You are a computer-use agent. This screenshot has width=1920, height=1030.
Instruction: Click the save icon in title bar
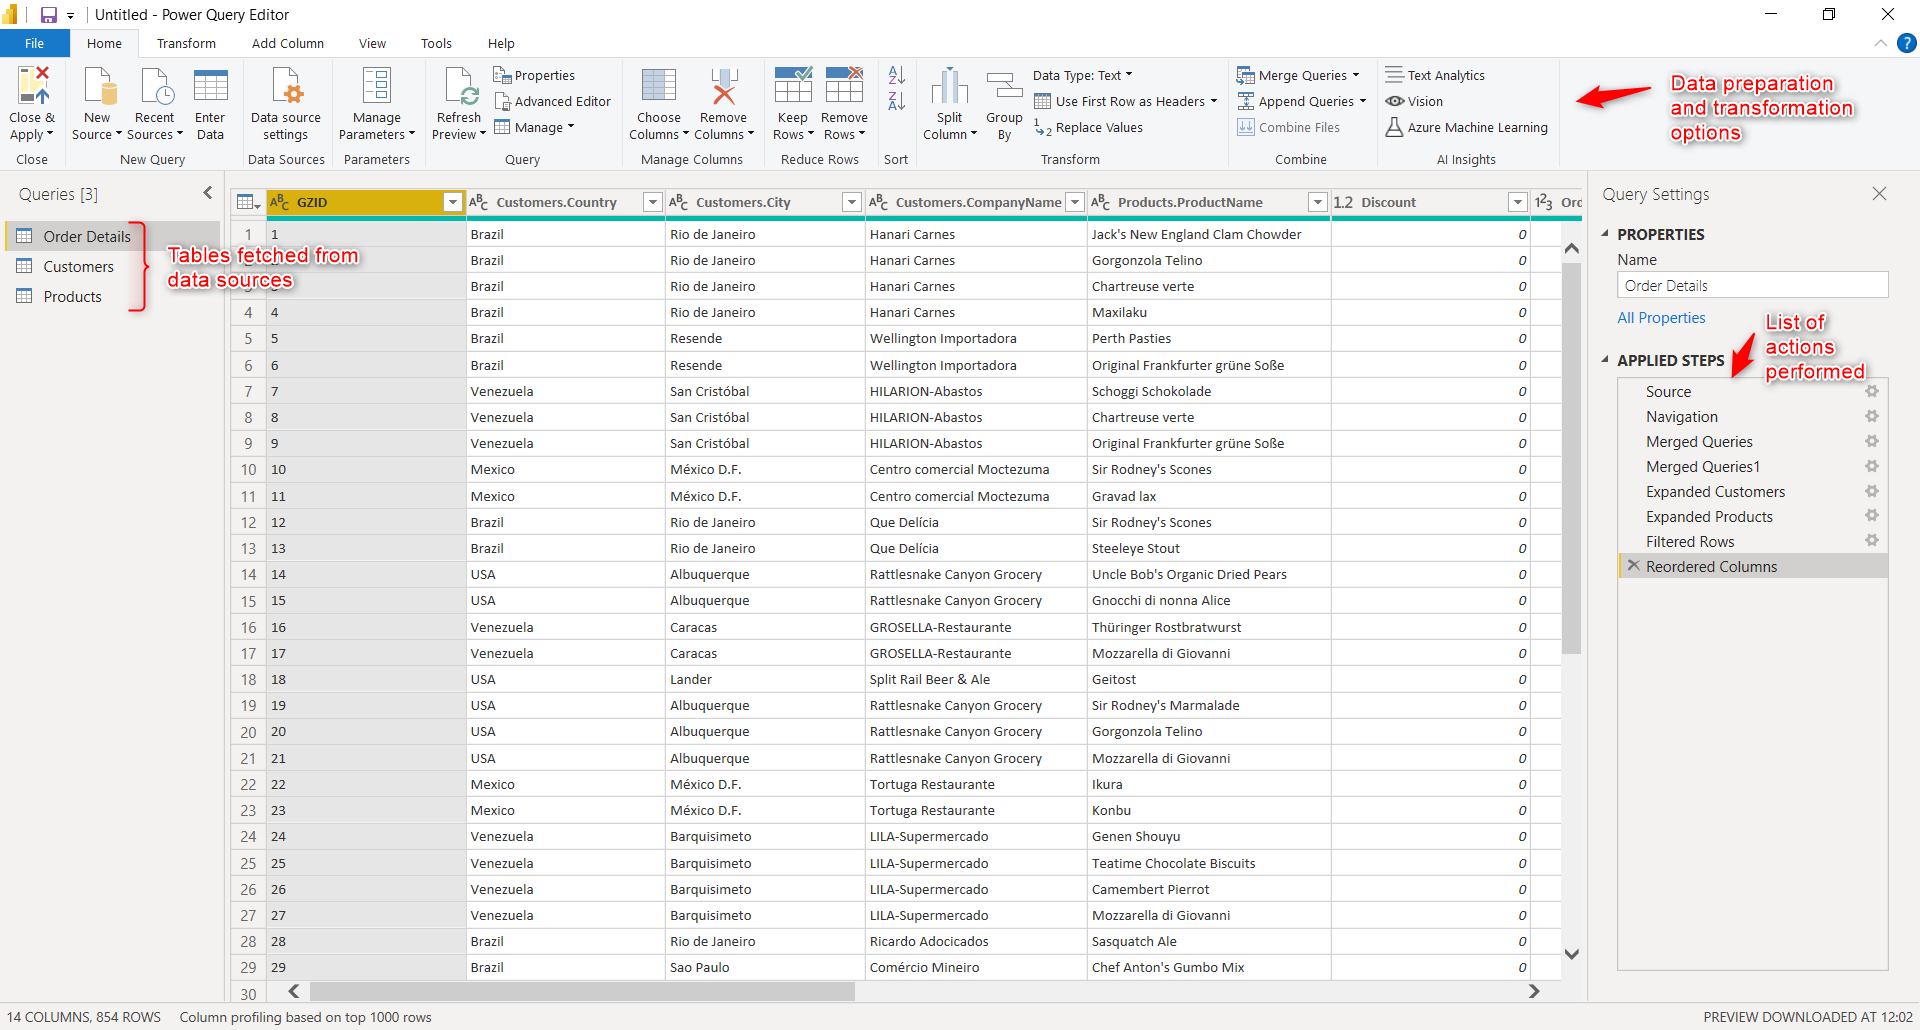[48, 15]
